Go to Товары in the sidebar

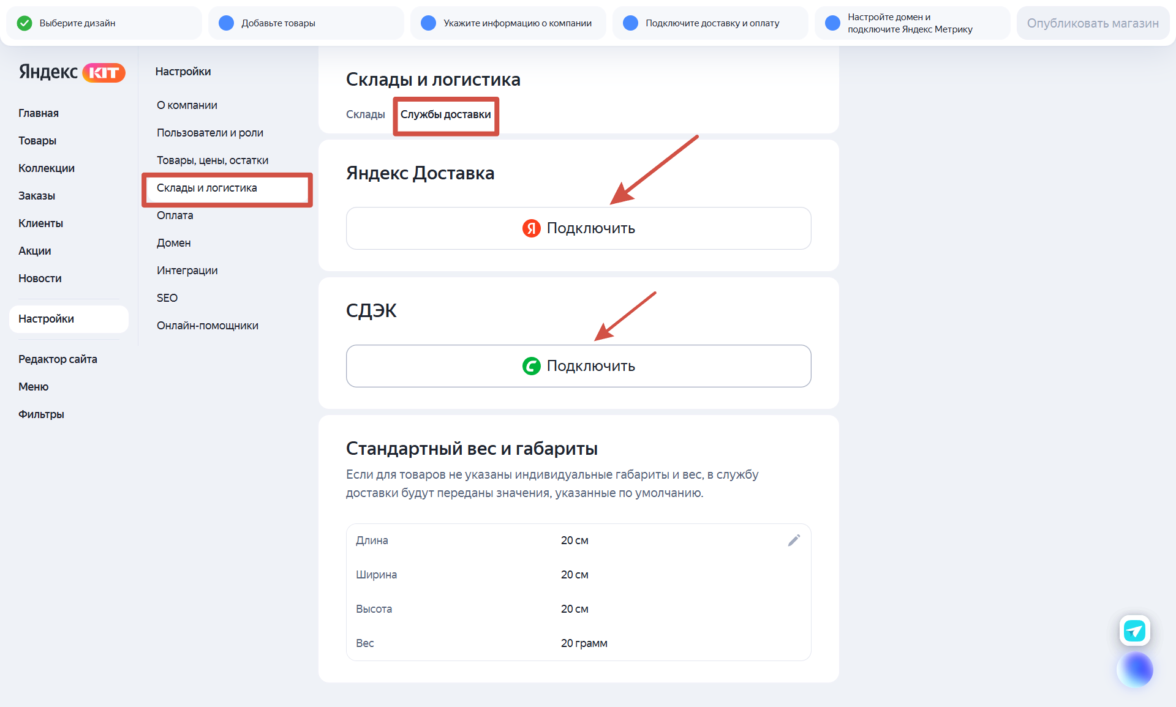37,141
